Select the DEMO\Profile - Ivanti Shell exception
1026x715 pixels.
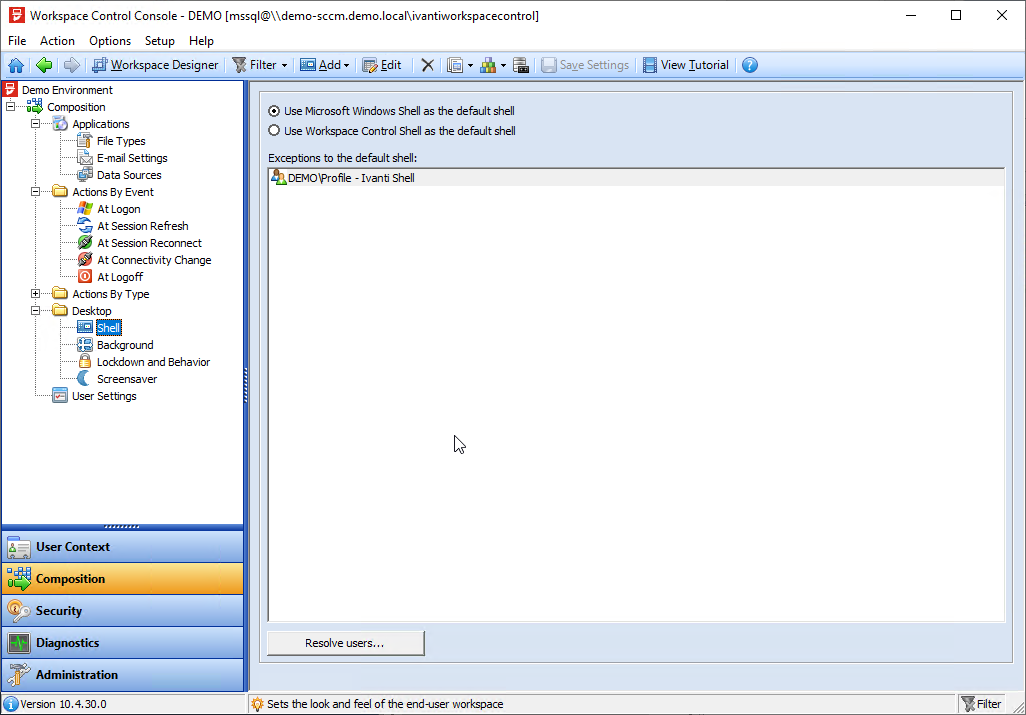coord(350,178)
